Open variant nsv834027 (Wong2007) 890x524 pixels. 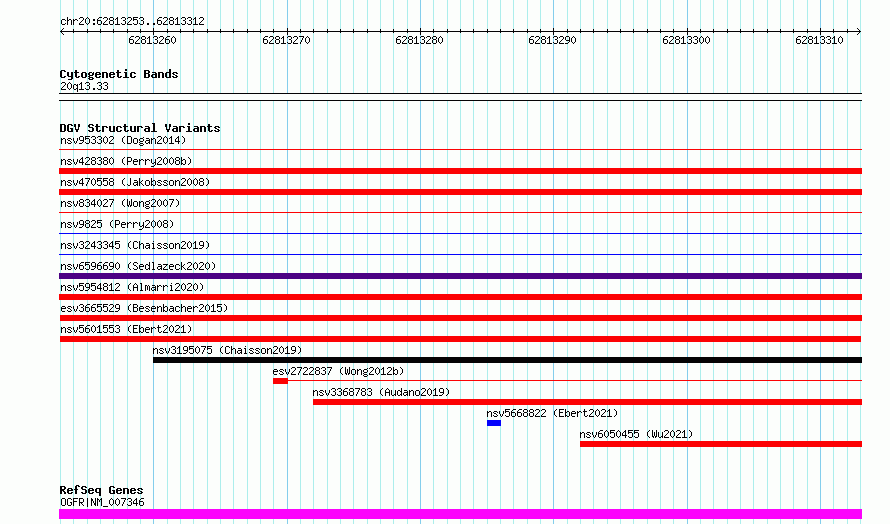(120, 203)
